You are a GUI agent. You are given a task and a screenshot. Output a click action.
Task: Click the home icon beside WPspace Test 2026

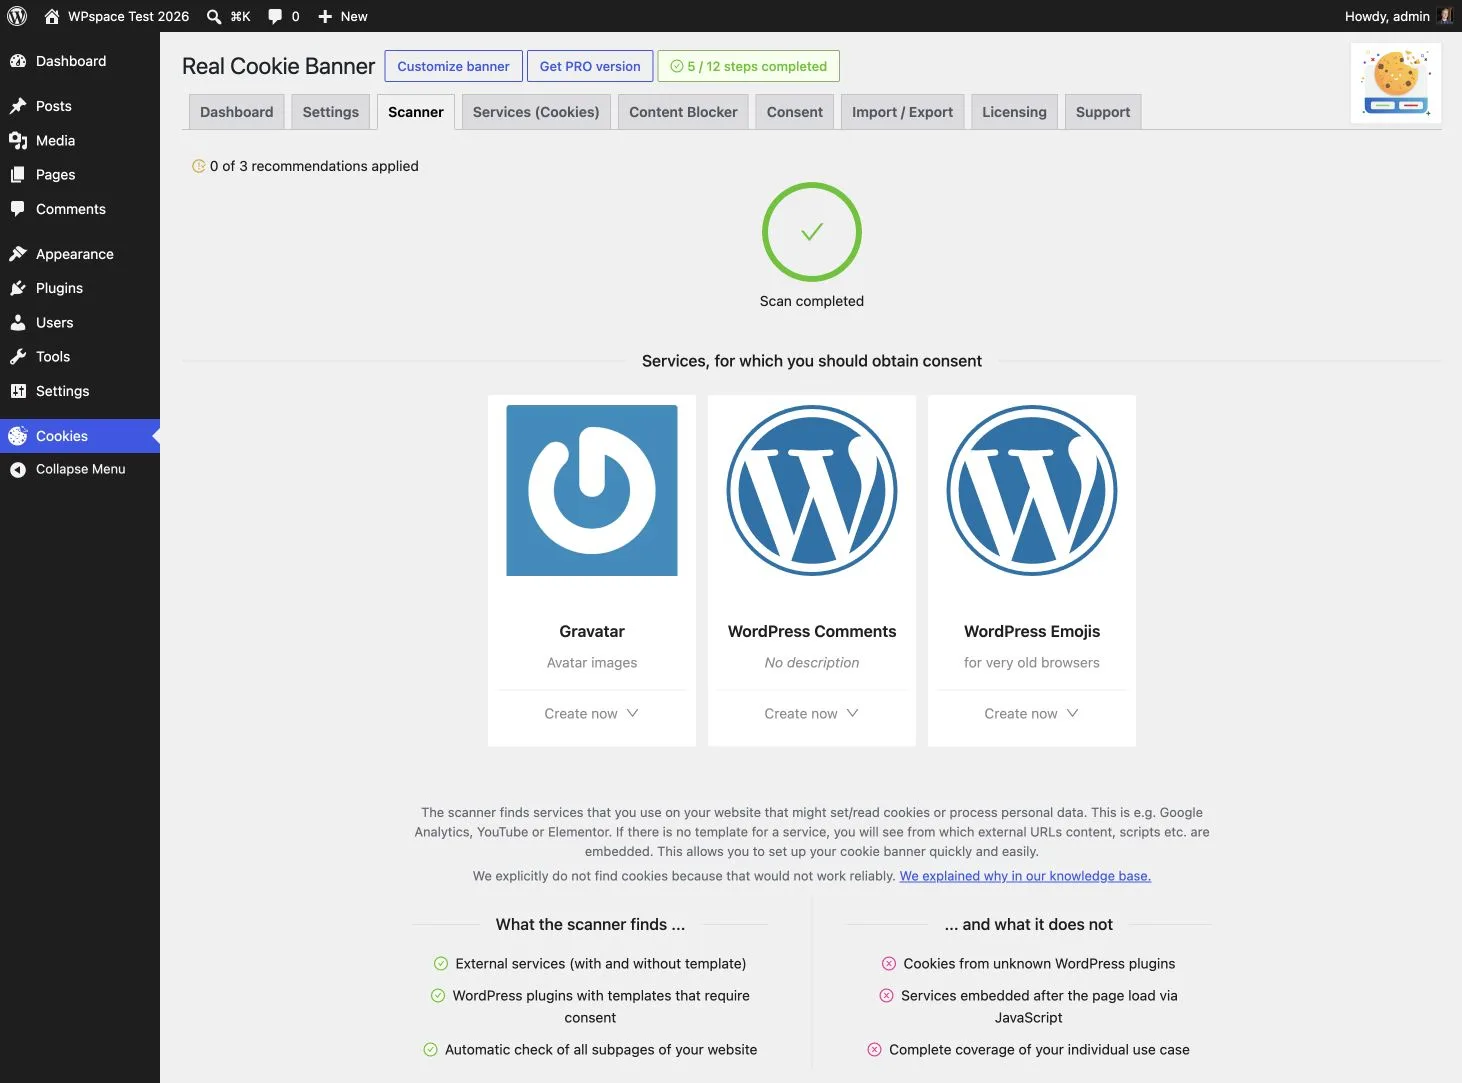52,16
